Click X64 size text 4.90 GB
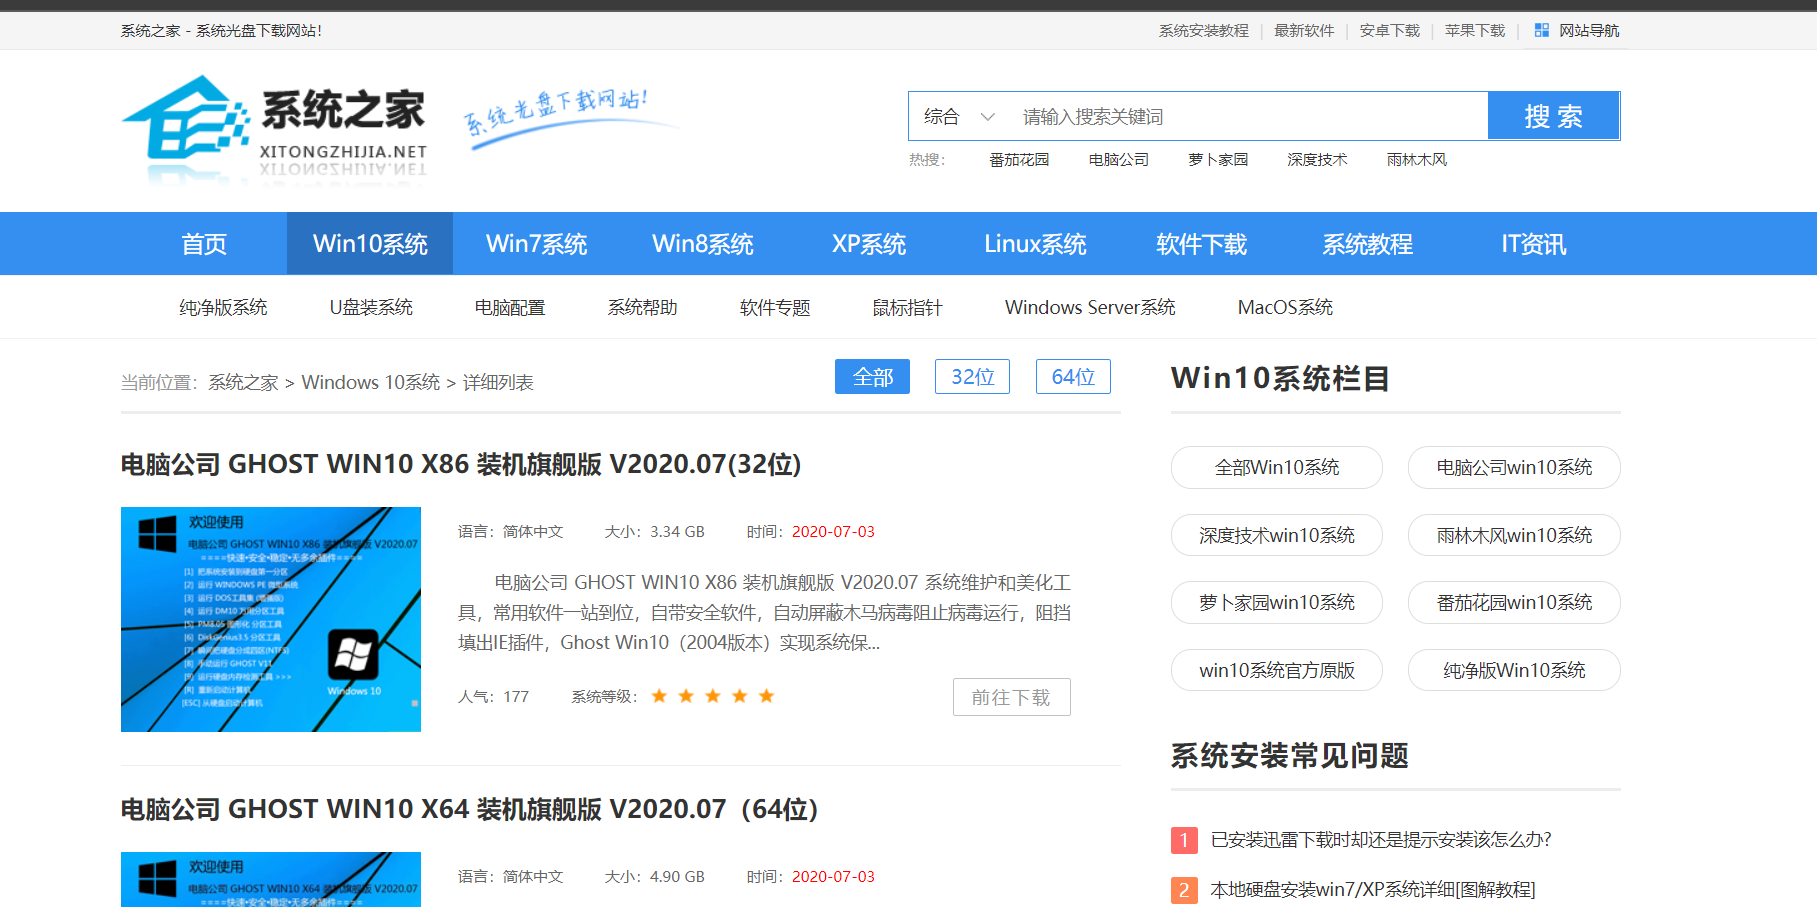 point(677,877)
